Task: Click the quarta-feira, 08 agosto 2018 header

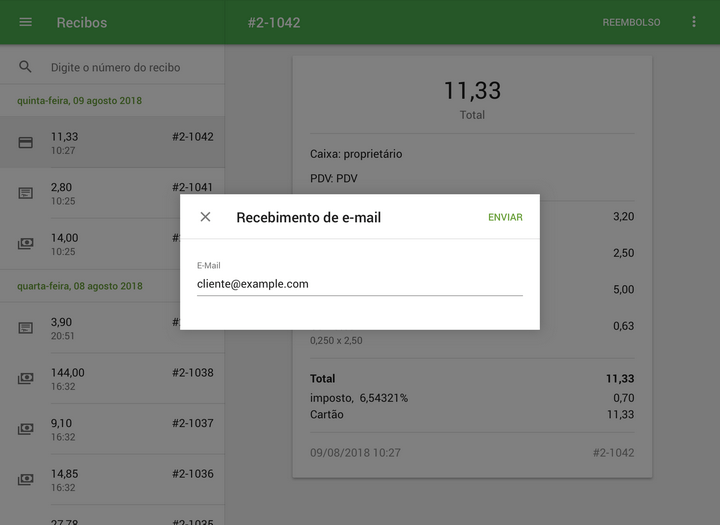Action: click(x=80, y=286)
